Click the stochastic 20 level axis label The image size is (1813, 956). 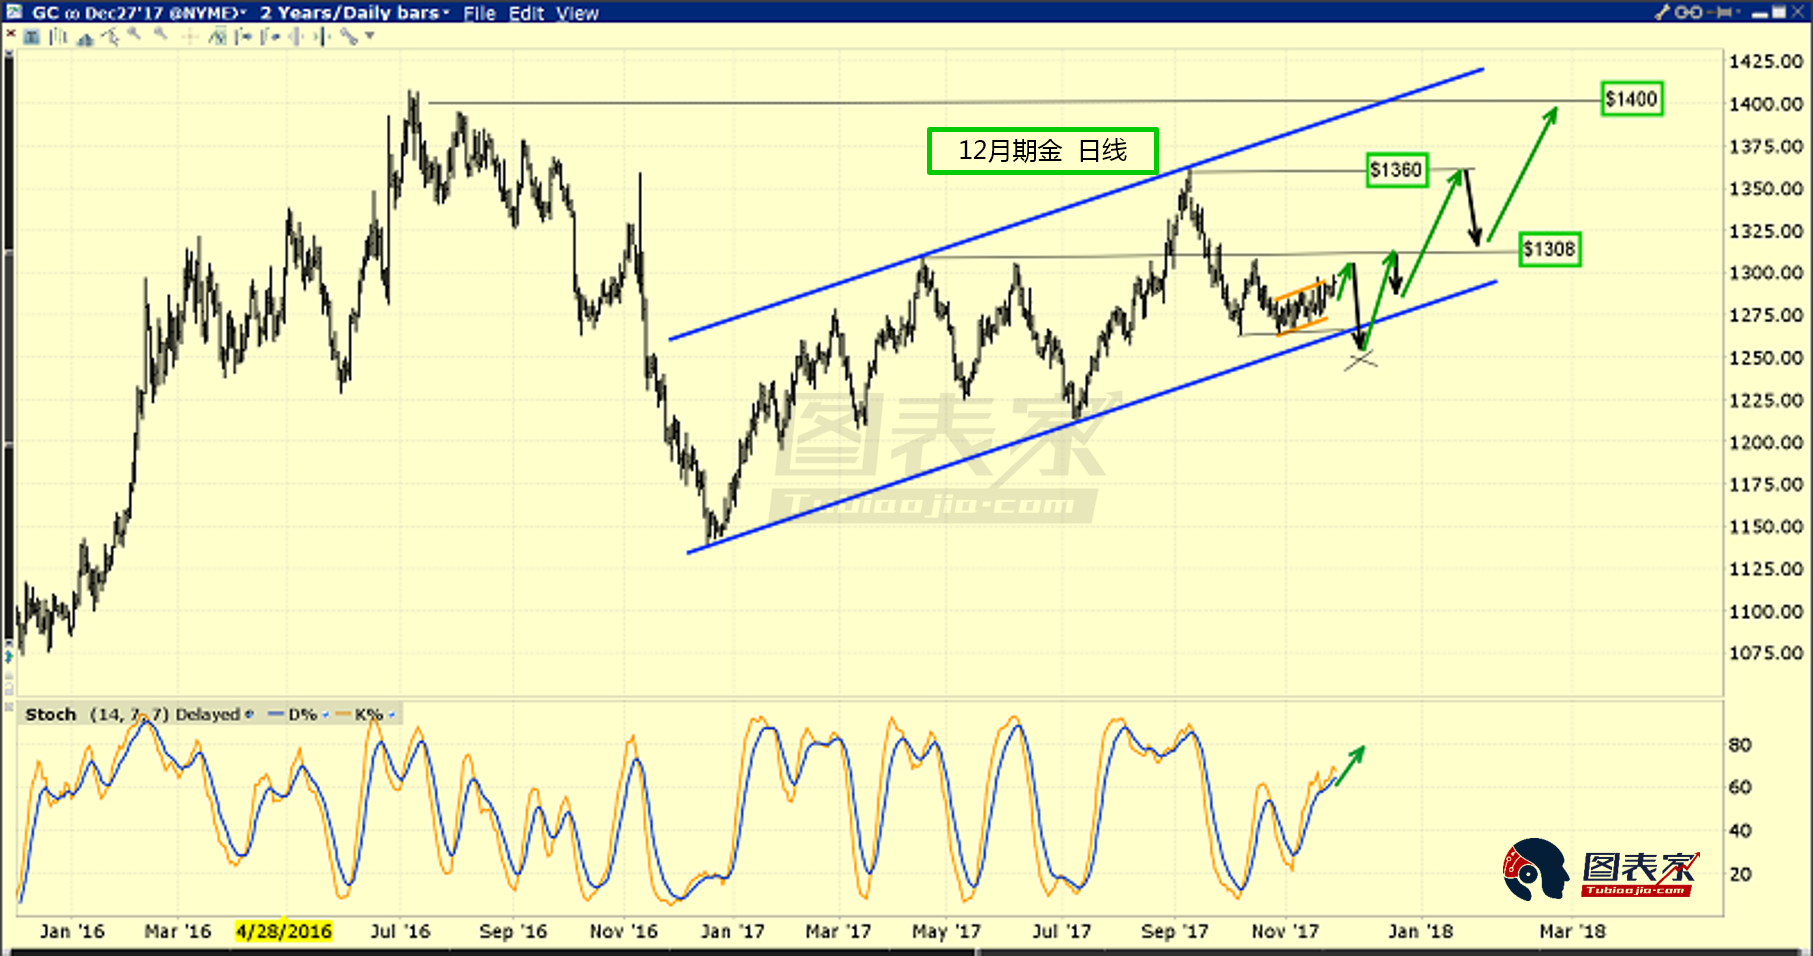pos(1740,874)
